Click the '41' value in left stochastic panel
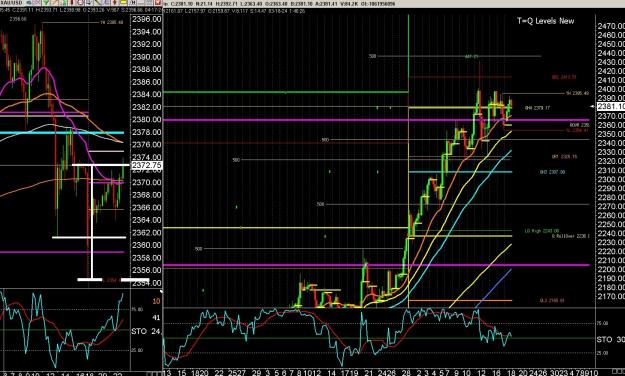Screen dimensions: 625x376 (156, 318)
